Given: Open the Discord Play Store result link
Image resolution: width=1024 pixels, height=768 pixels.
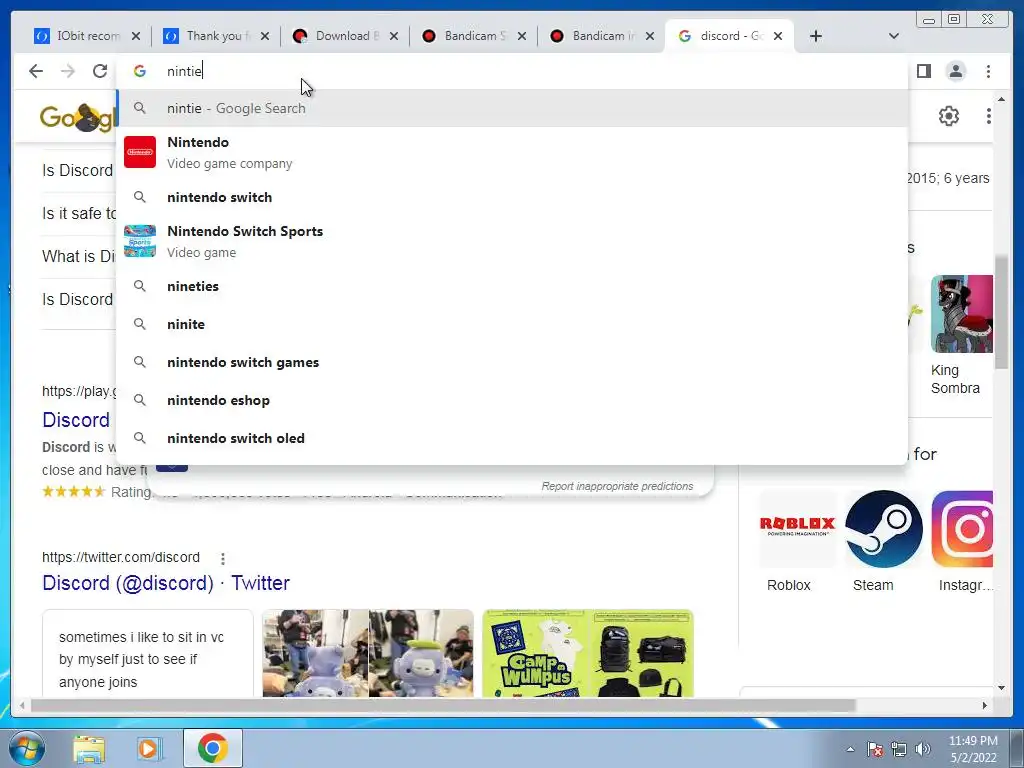Looking at the screenshot, I should (76, 420).
